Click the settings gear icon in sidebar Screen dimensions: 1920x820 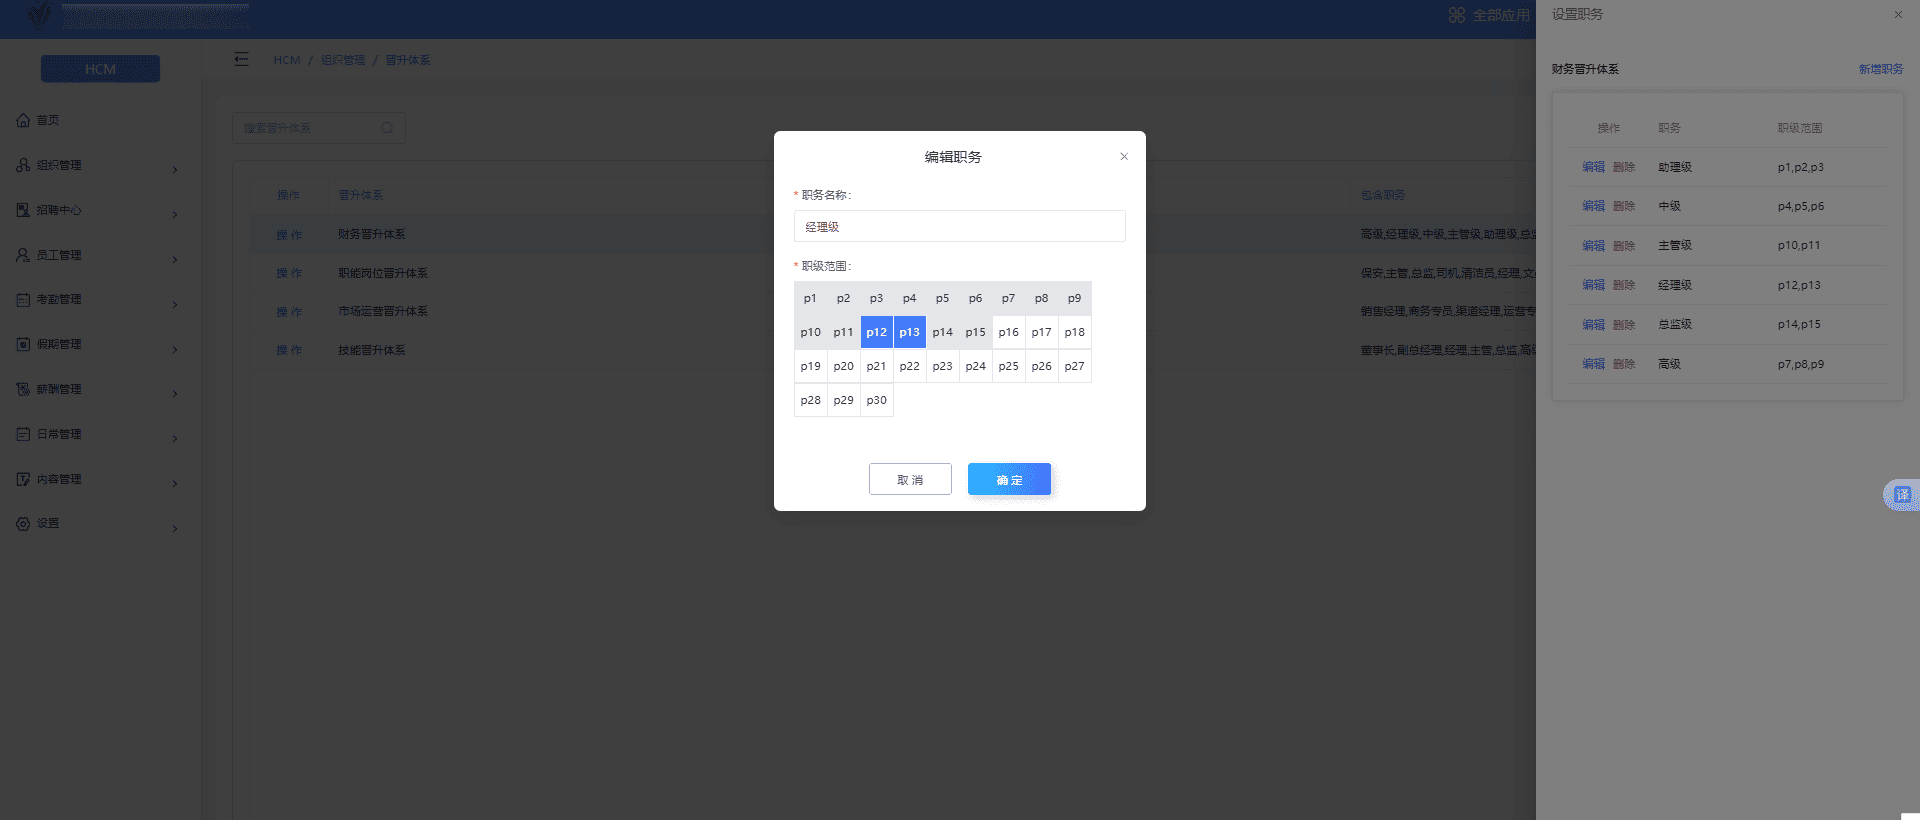point(23,524)
